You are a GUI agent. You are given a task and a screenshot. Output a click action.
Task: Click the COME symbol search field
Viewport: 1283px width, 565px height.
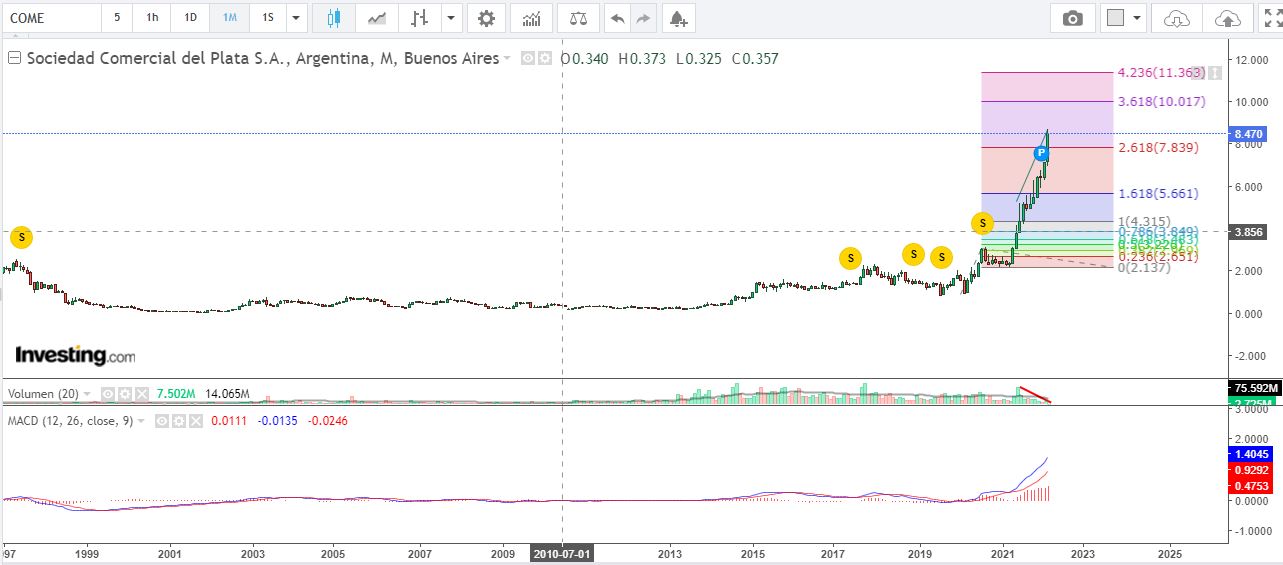click(52, 18)
